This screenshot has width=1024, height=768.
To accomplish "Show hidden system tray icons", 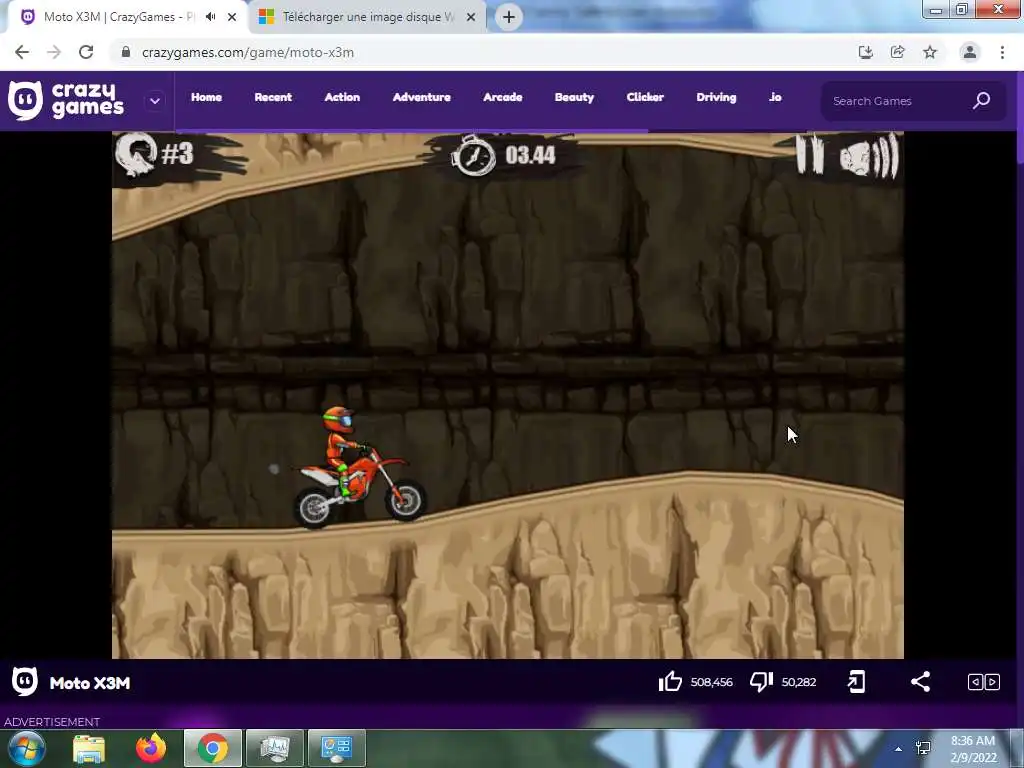I will (x=899, y=749).
